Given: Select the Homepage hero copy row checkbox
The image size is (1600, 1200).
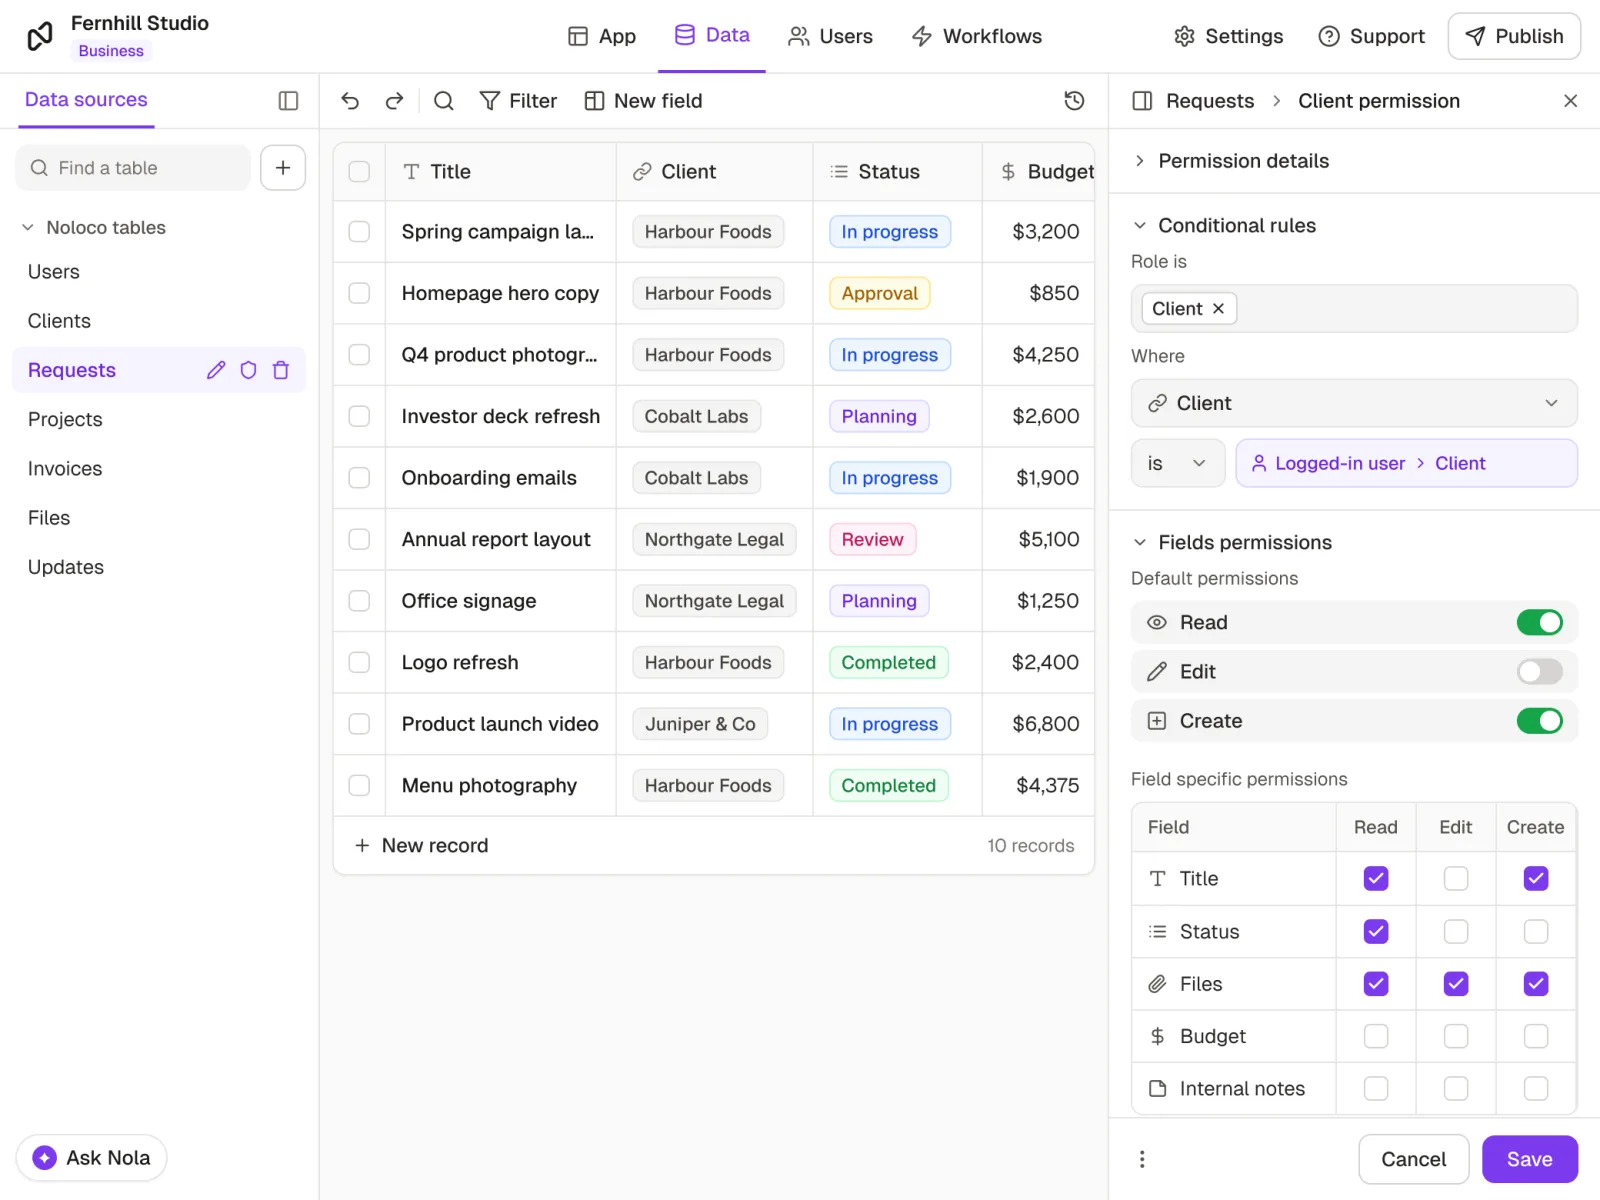Looking at the screenshot, I should tap(359, 293).
